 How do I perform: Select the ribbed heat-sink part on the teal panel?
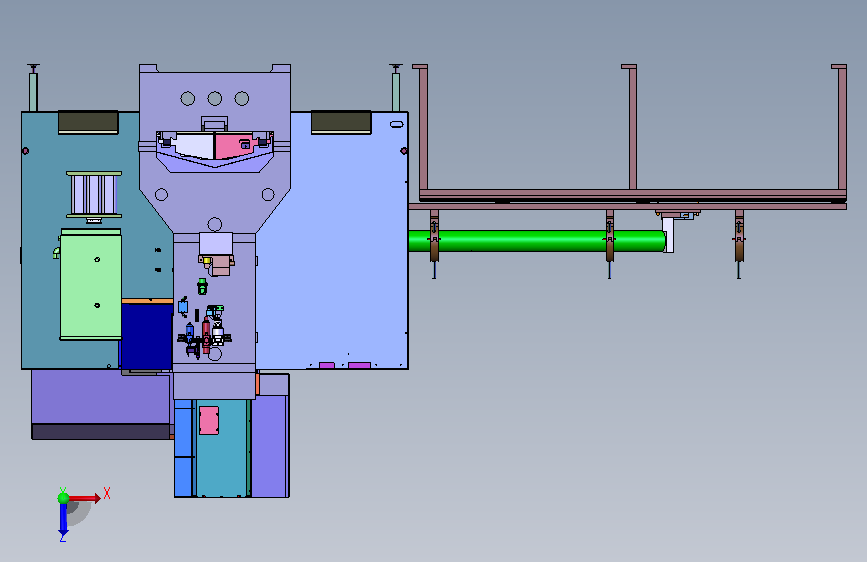[94, 195]
